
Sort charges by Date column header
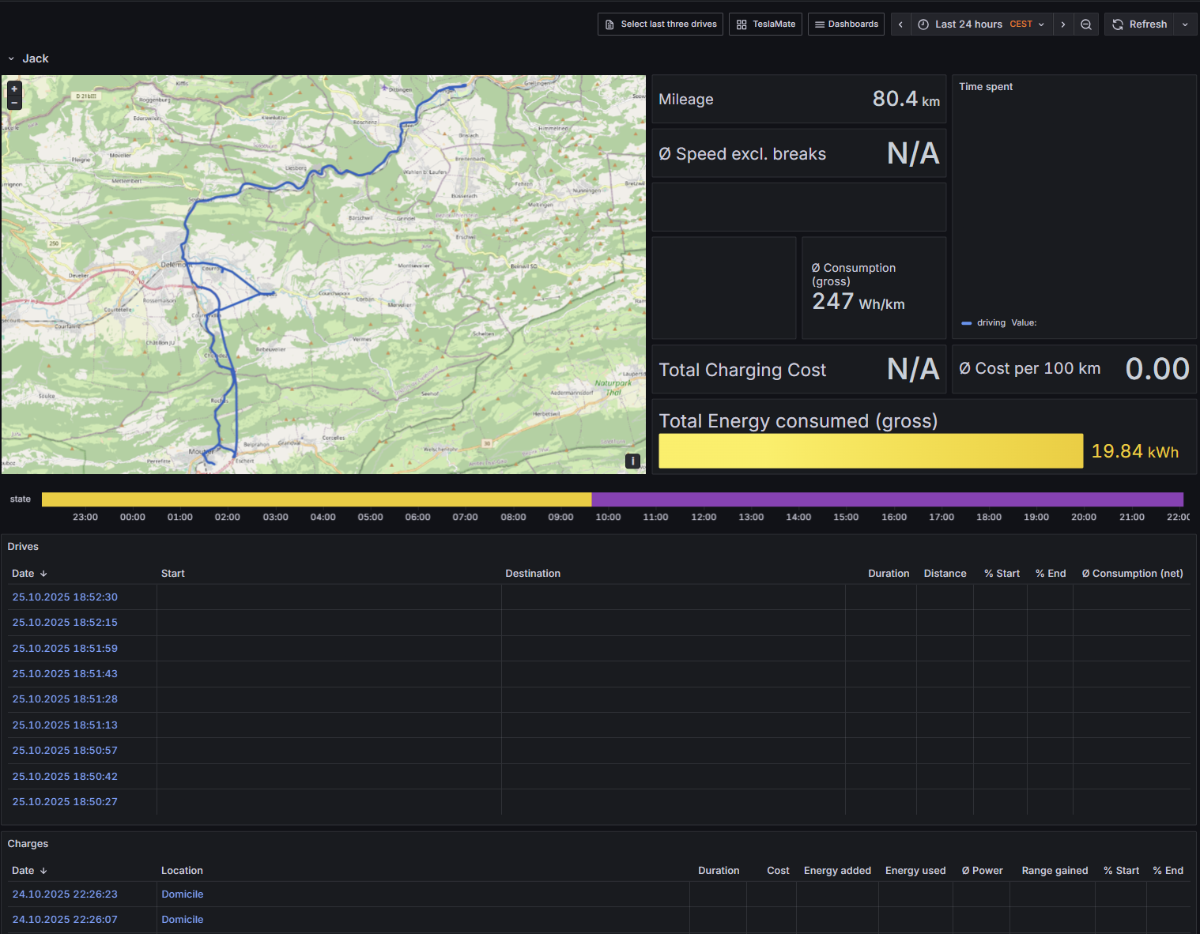[23, 871]
